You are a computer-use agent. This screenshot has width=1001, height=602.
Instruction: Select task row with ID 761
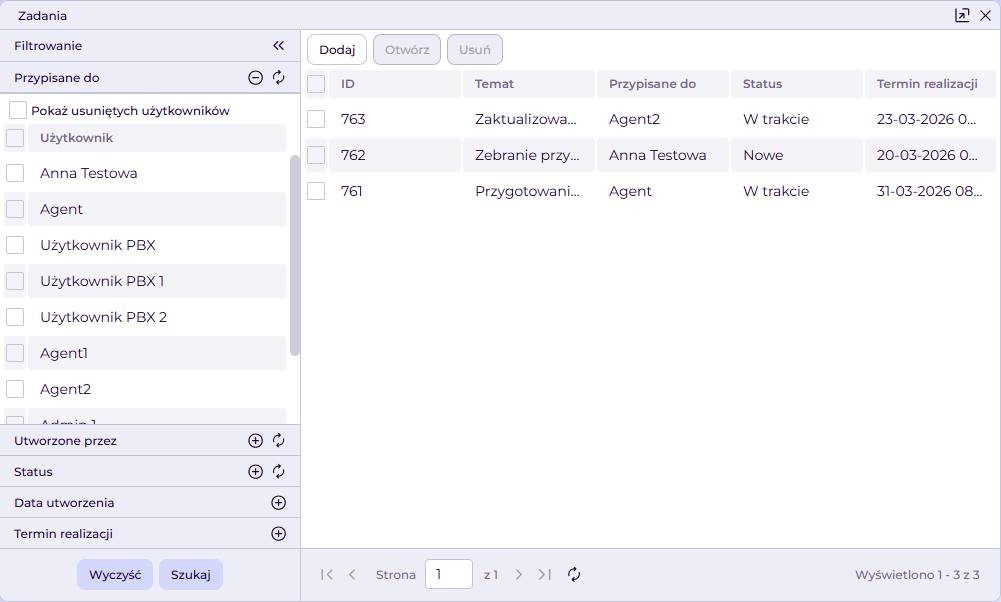click(x=650, y=191)
